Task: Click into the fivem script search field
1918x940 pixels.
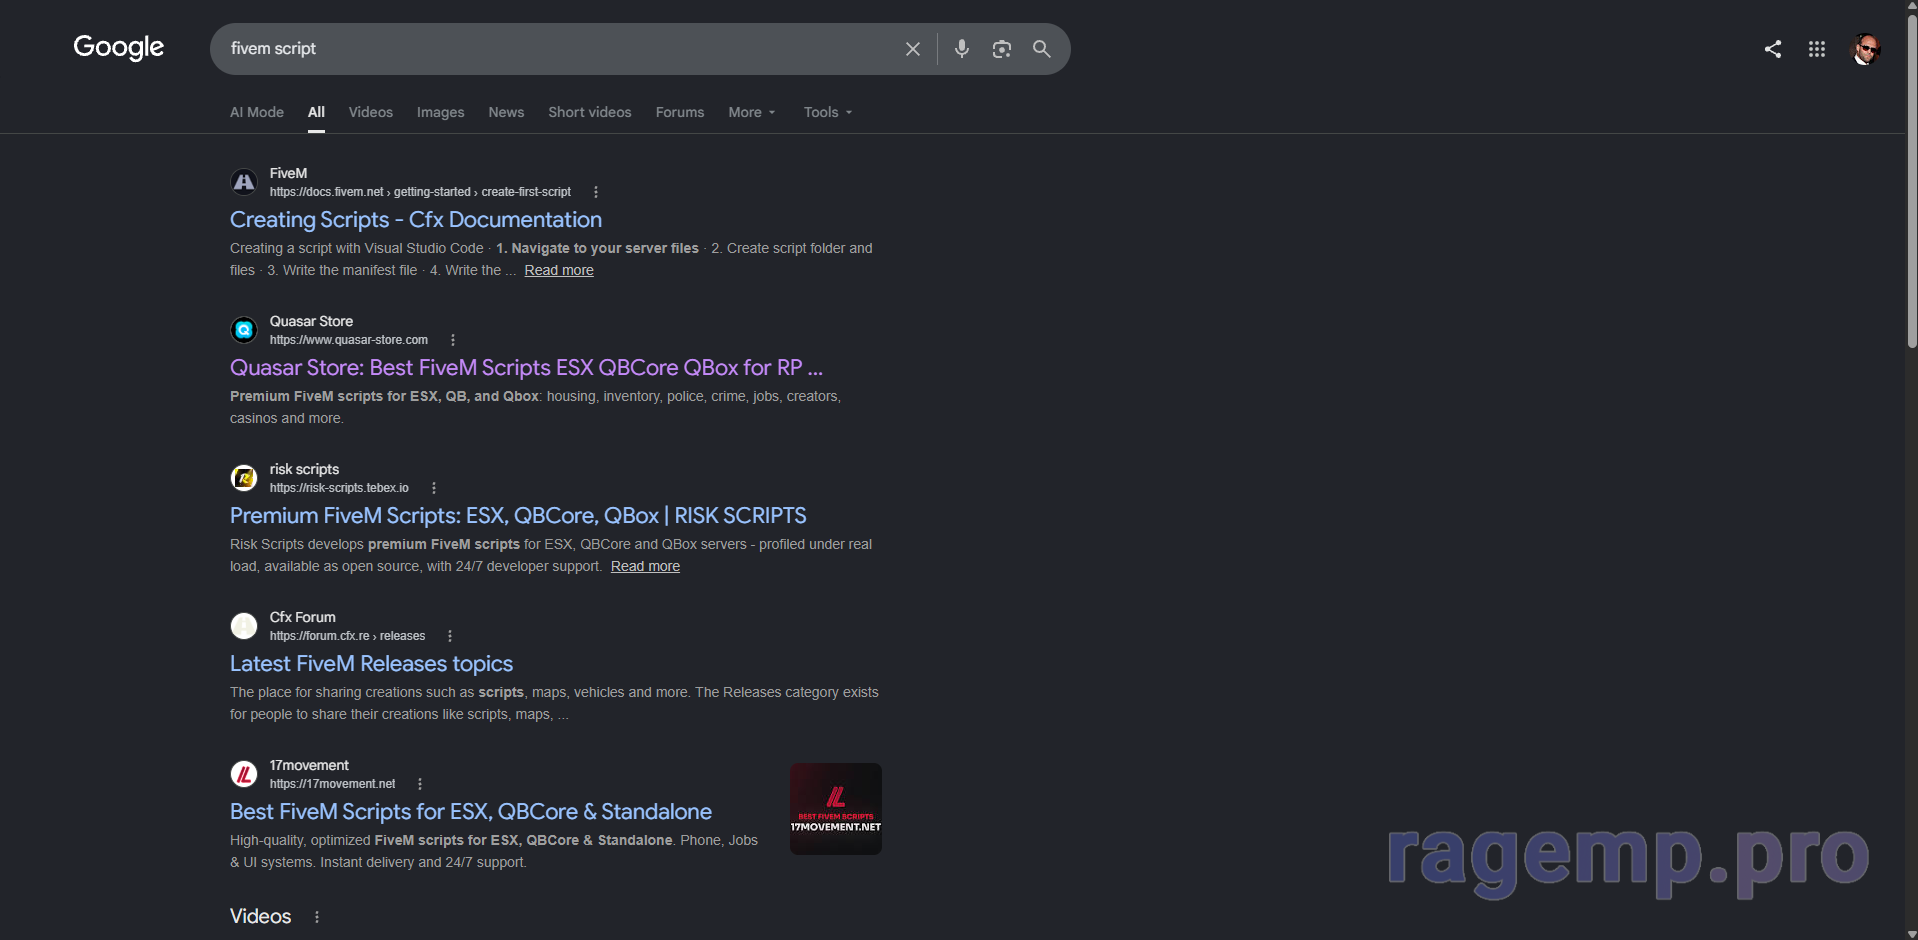Action: 555,49
